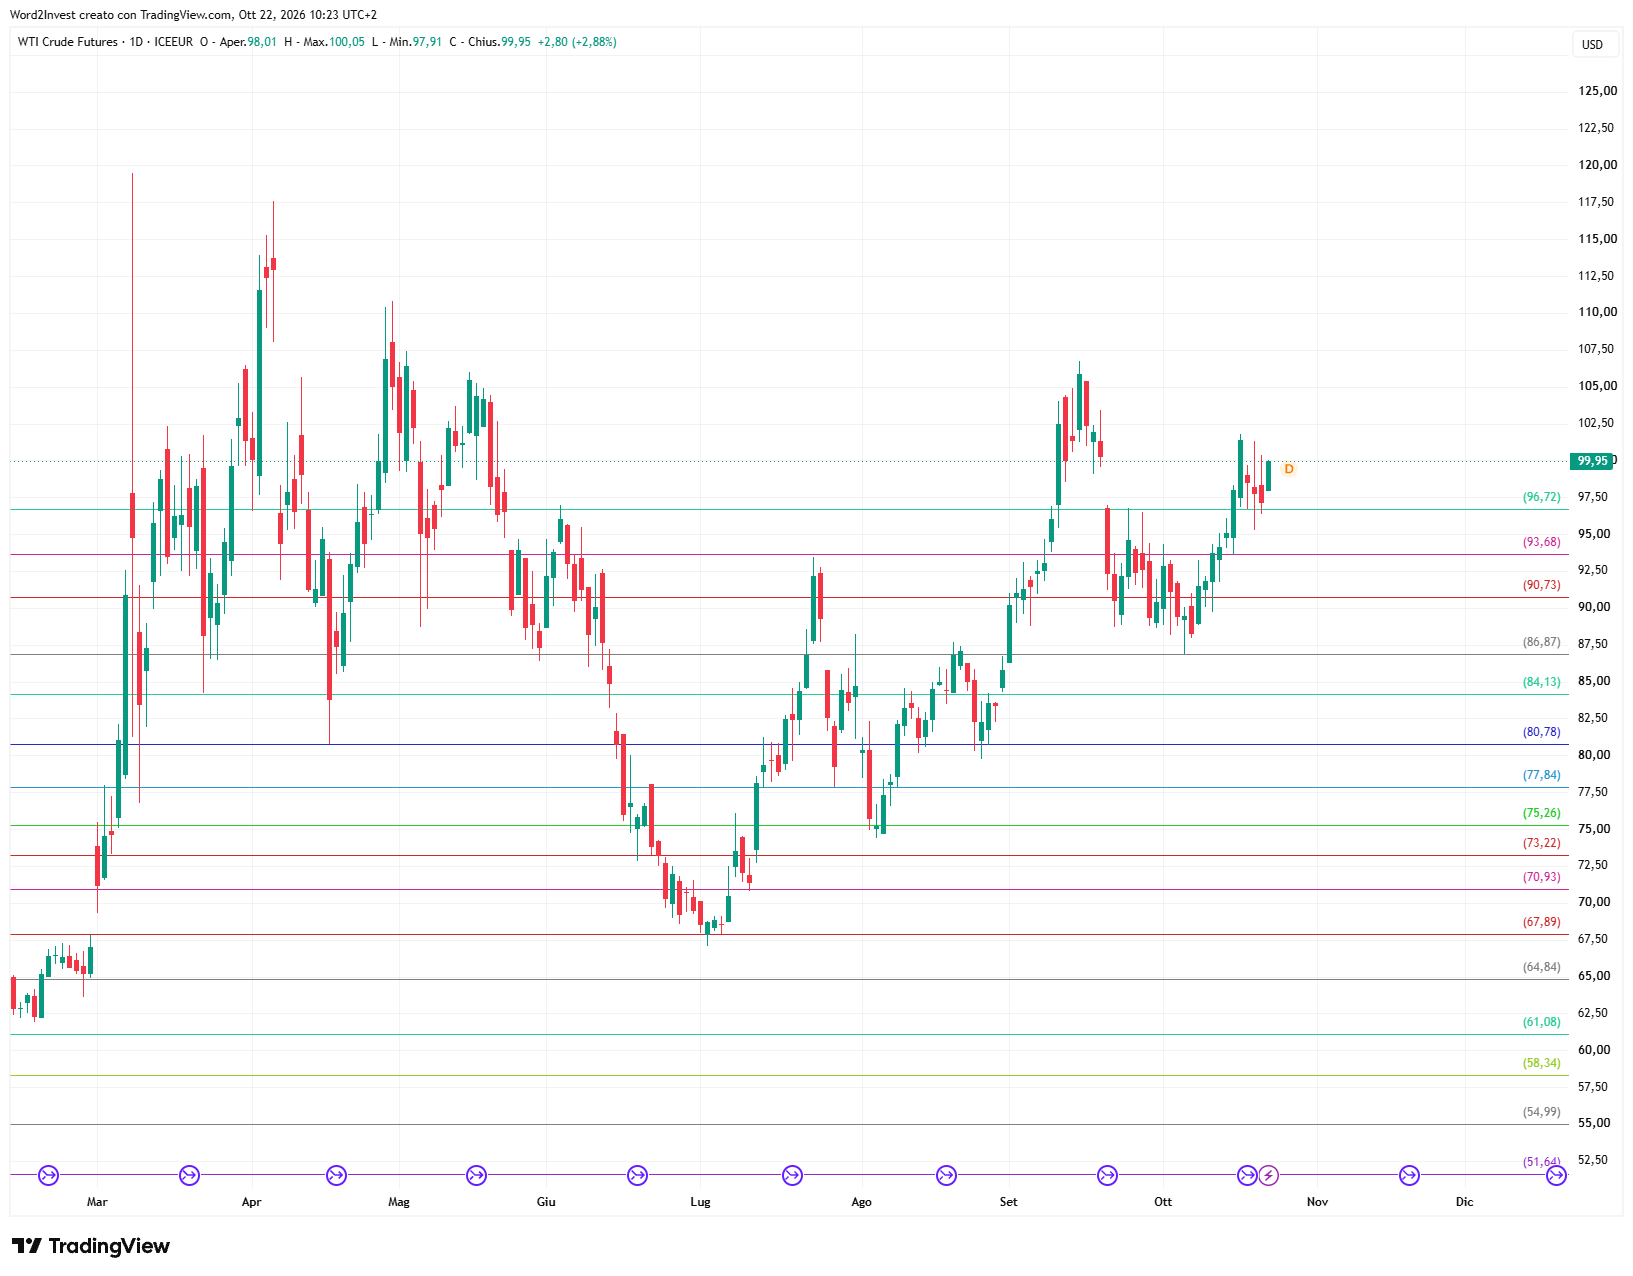Click the roll icon between Mag and Giu
The height and width of the screenshot is (1276, 1633).
click(x=477, y=1175)
